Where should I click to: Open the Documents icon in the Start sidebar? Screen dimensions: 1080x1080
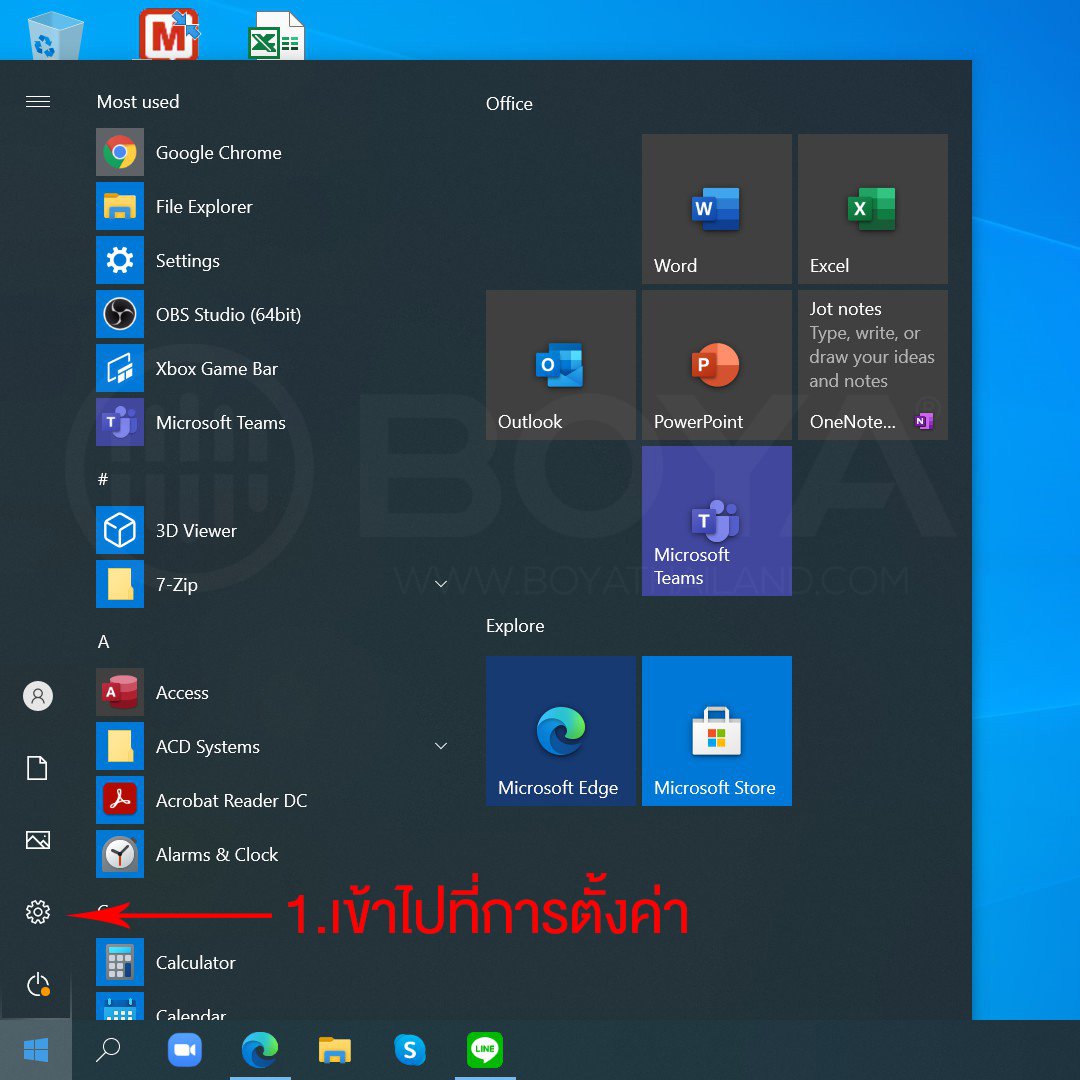tap(38, 768)
